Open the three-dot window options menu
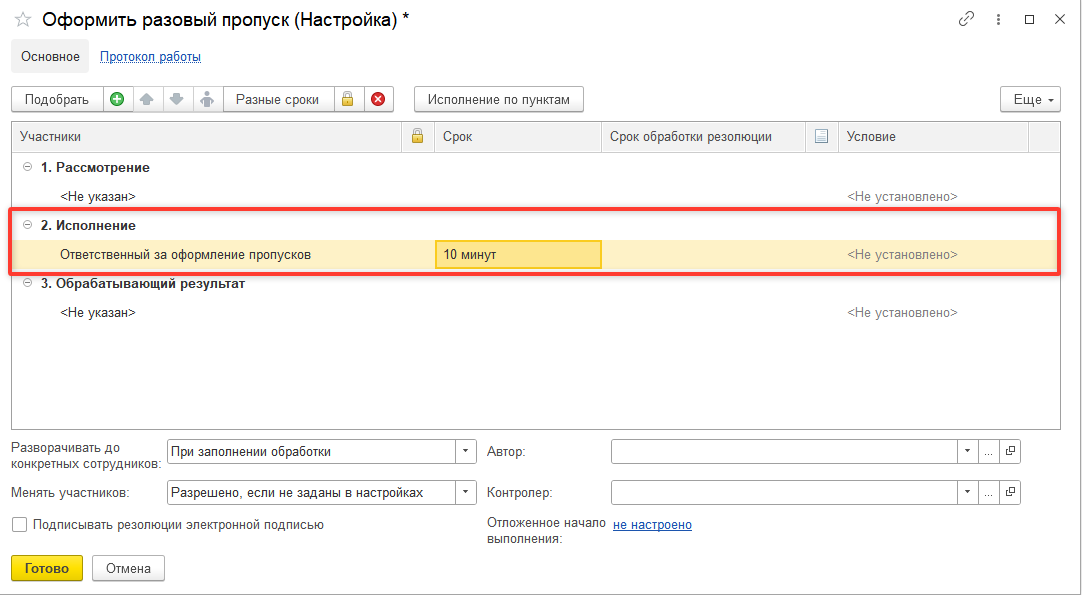 coord(998,19)
